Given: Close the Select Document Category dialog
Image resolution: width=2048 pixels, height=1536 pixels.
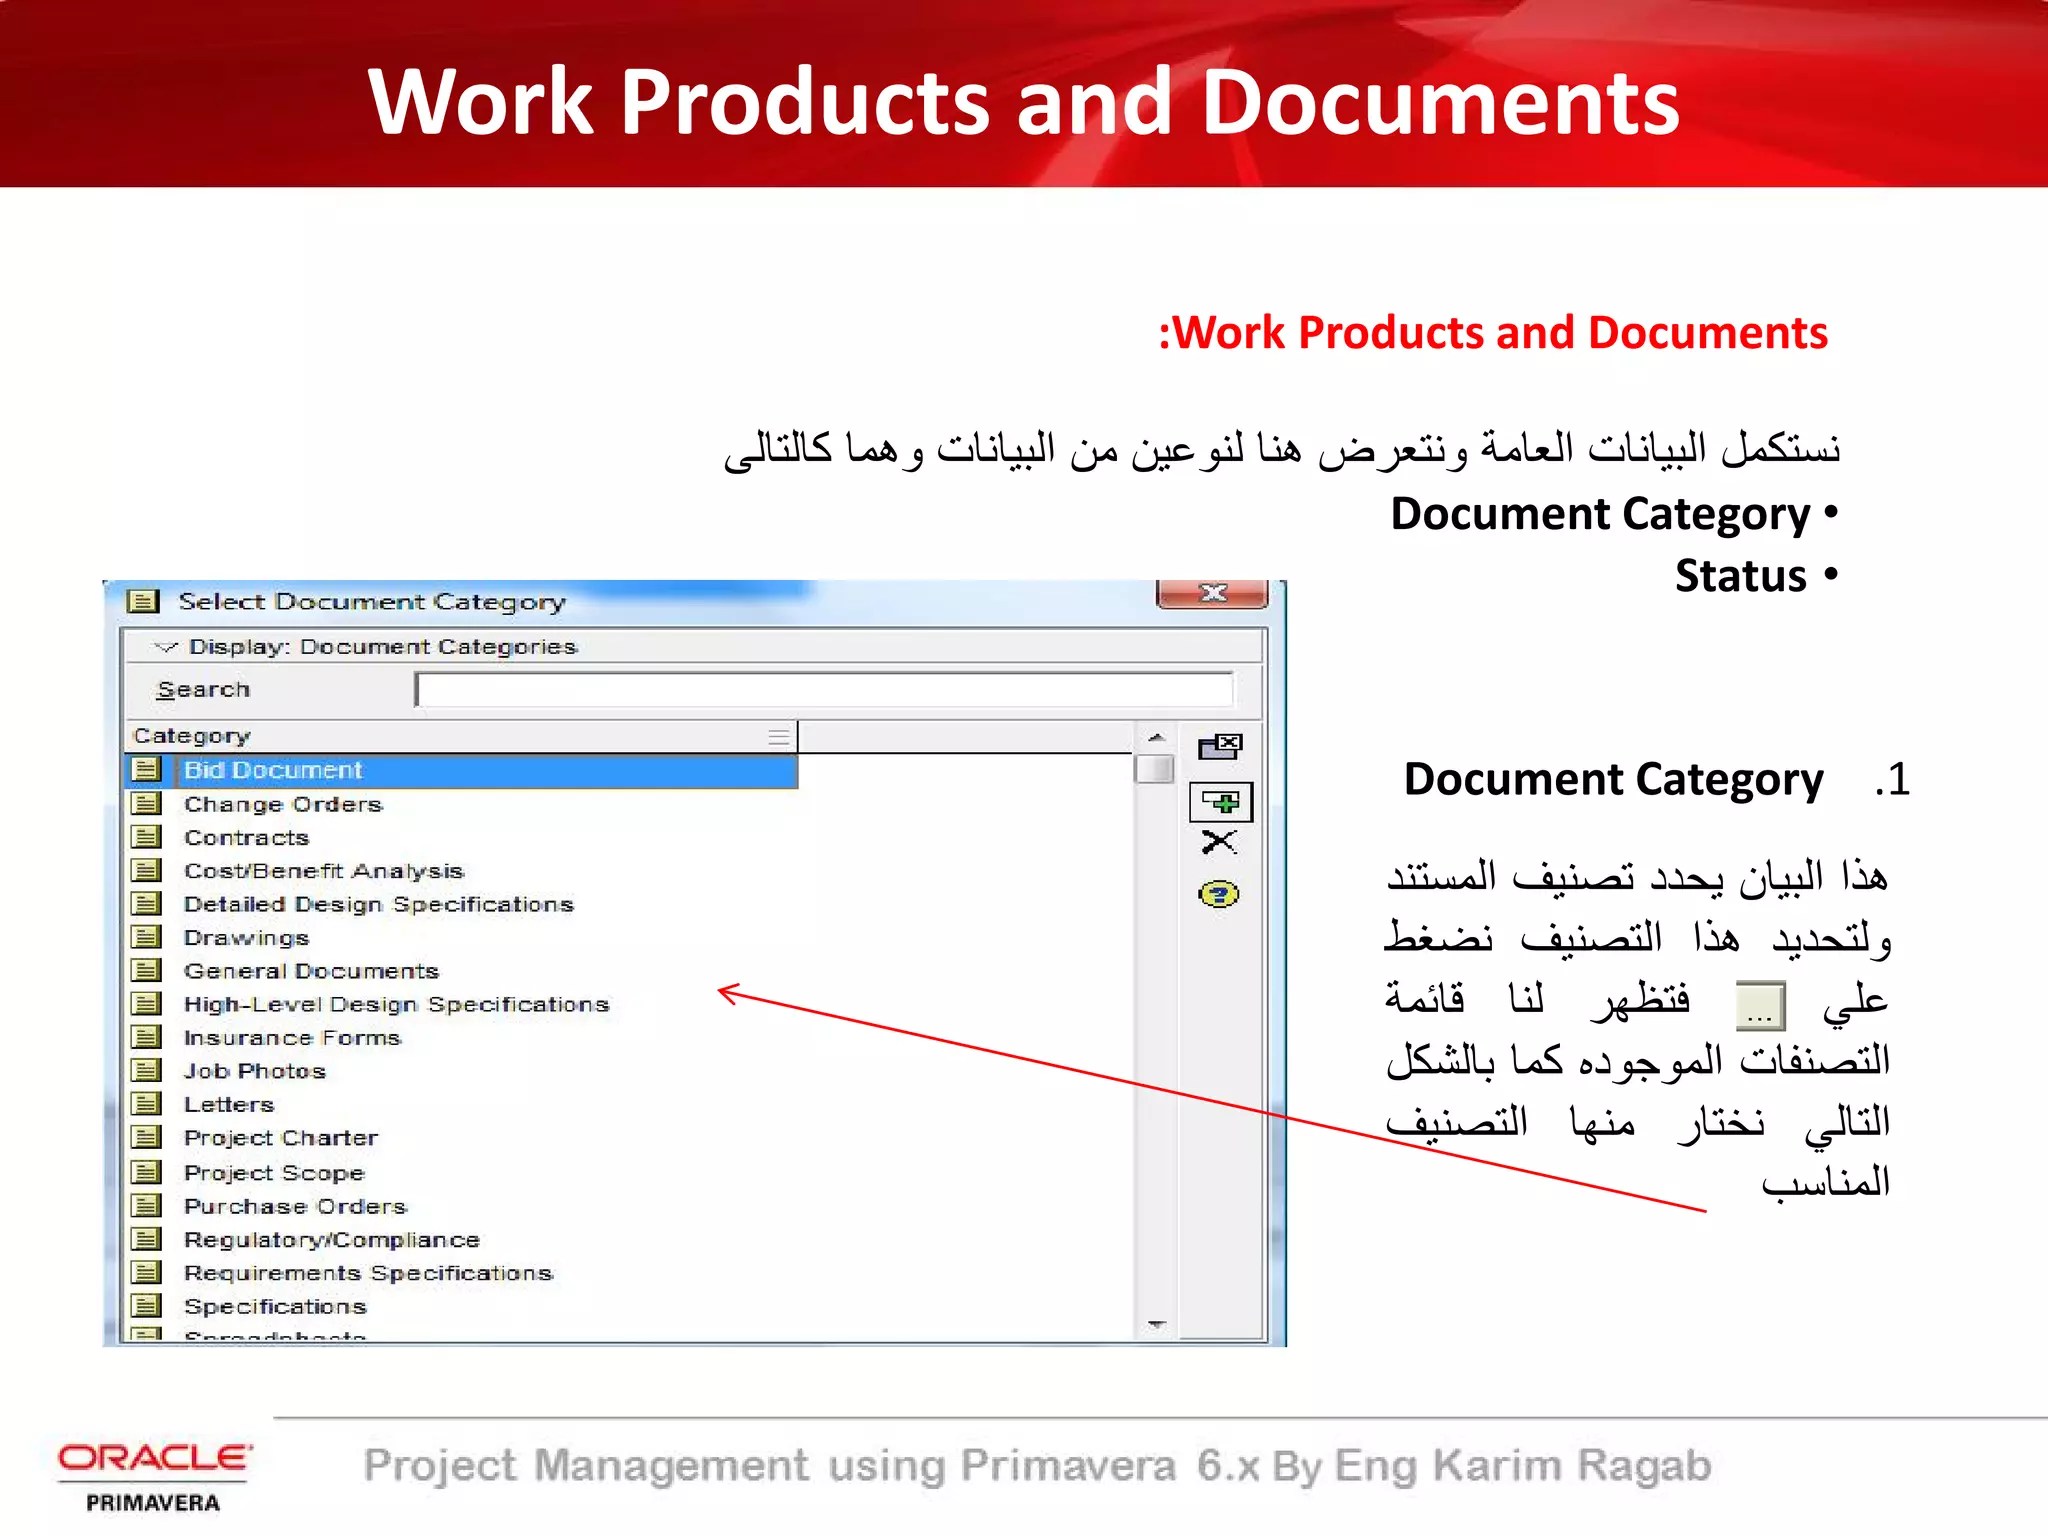Looking at the screenshot, I should (x=1212, y=593).
